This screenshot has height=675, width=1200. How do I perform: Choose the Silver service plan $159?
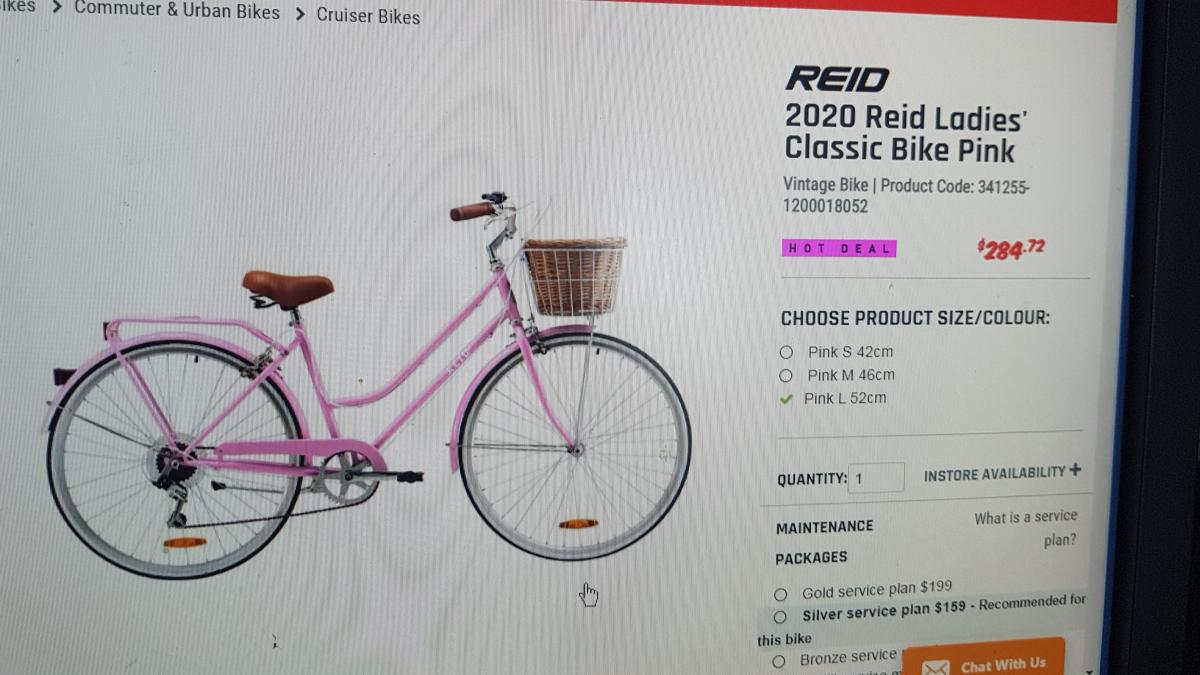[x=779, y=617]
